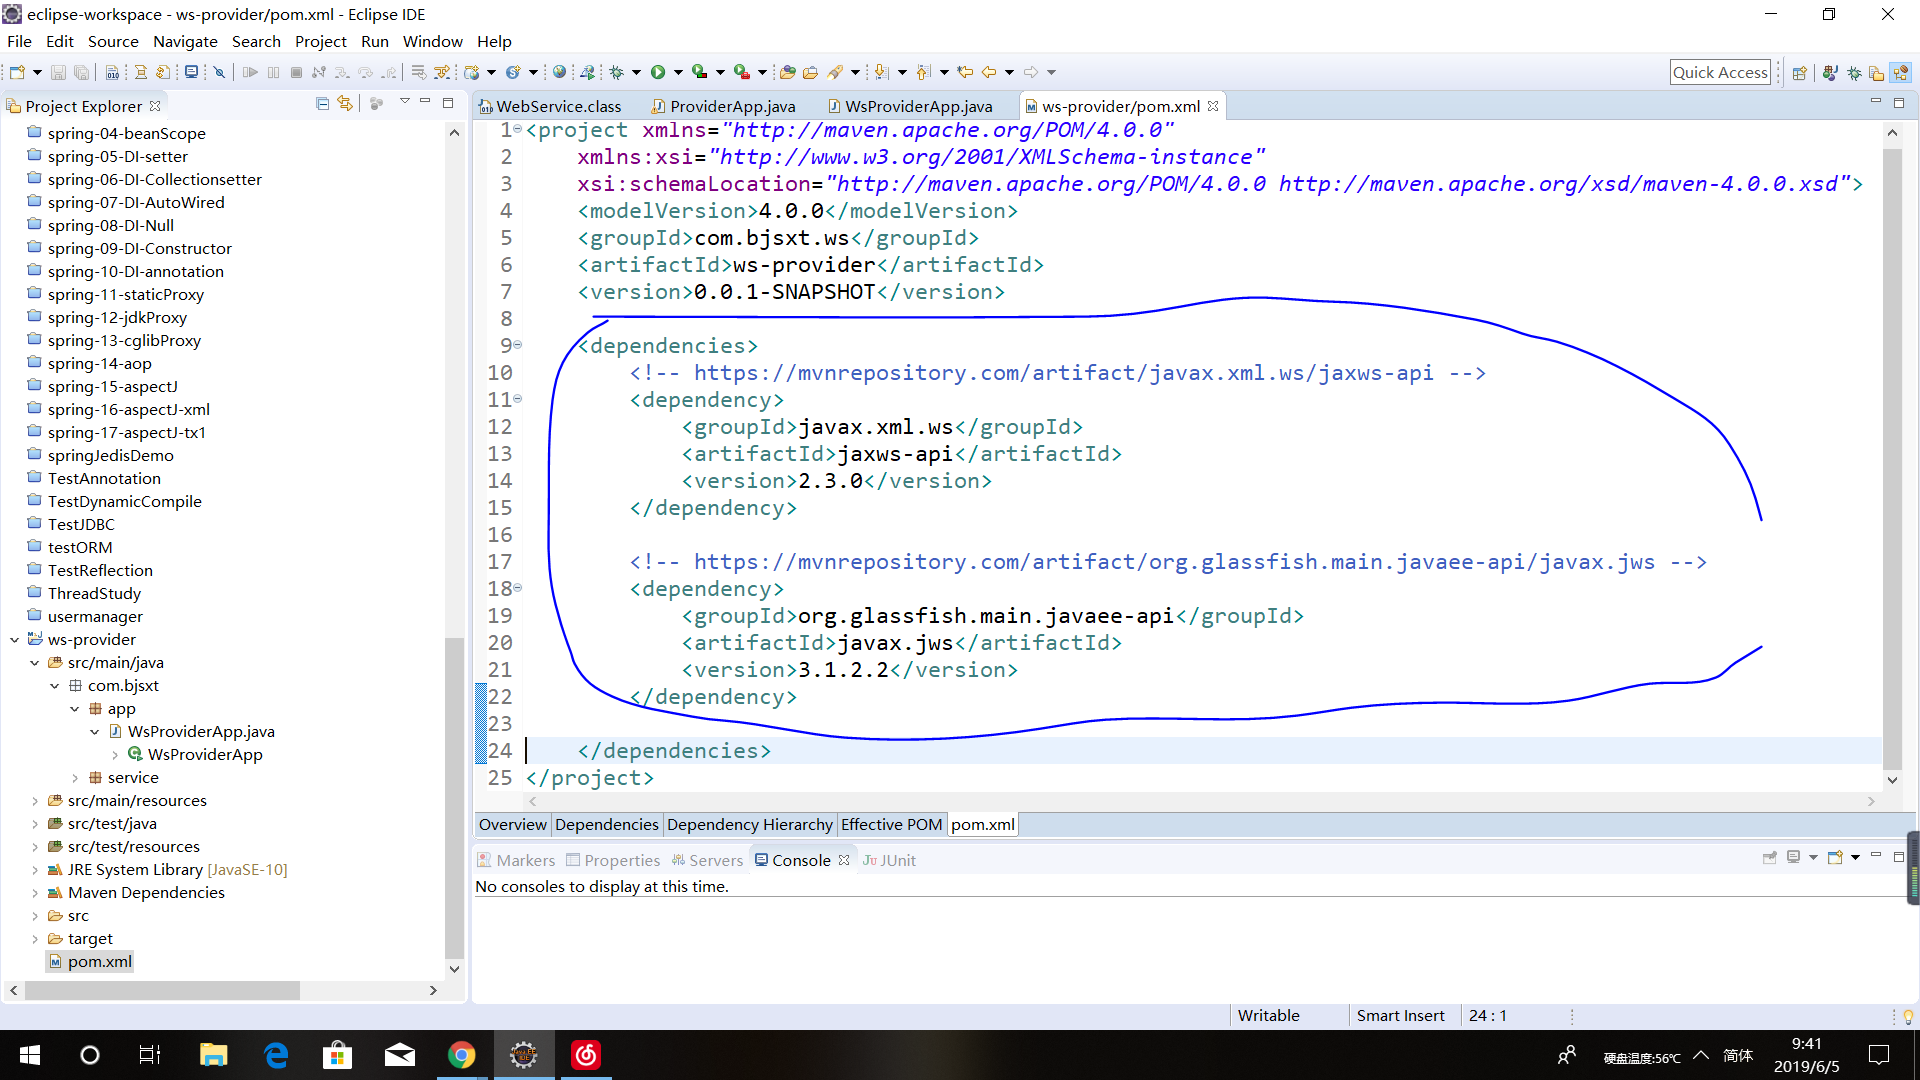This screenshot has height=1080, width=1920.
Task: Open the Display Selected Console dropdown arrow
Action: click(1813, 858)
